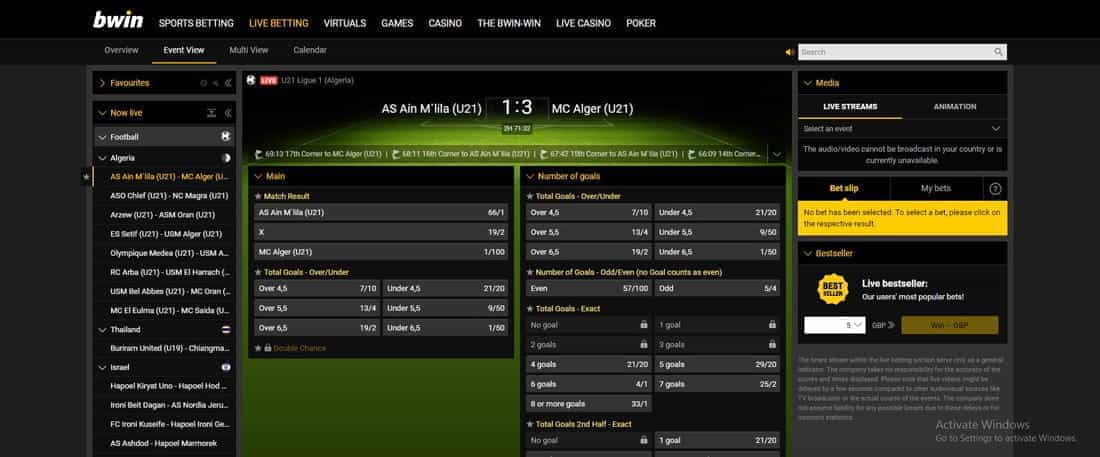The width and height of the screenshot is (1100, 457).
Task: Pick 8 or more goals at 33/1
Action: [589, 404]
